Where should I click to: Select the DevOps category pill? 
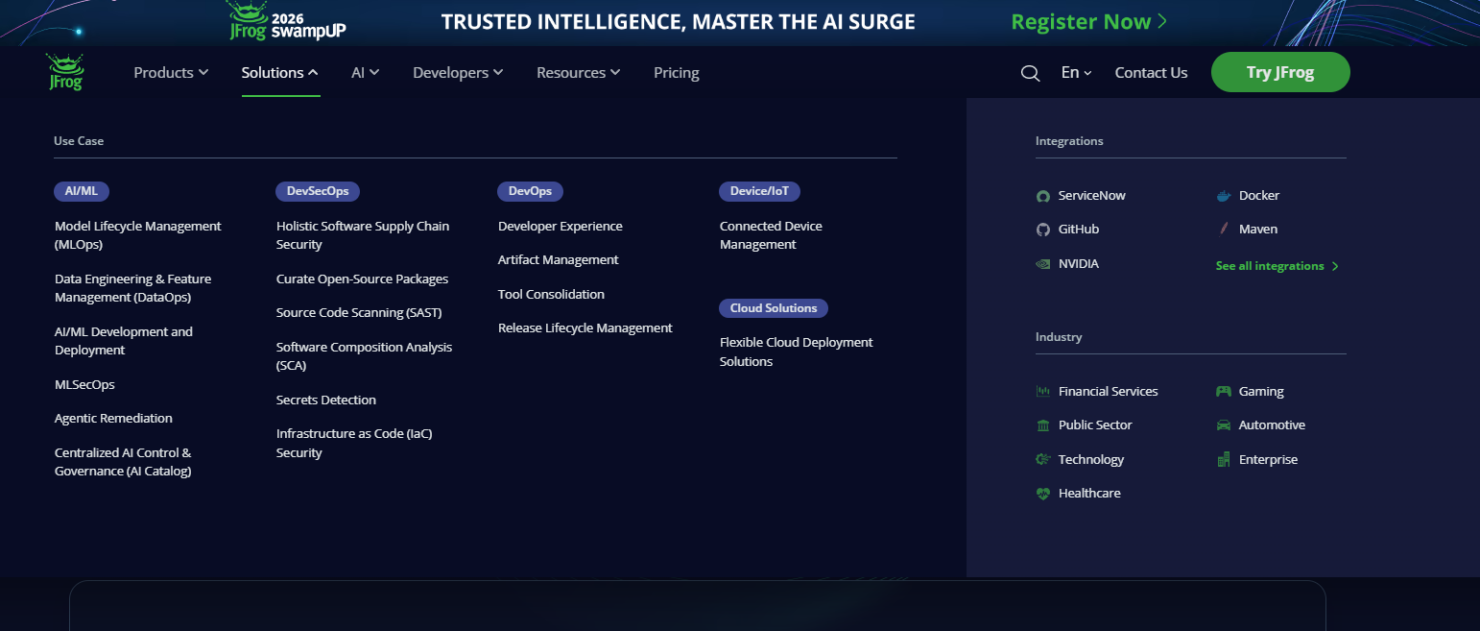[x=530, y=191]
